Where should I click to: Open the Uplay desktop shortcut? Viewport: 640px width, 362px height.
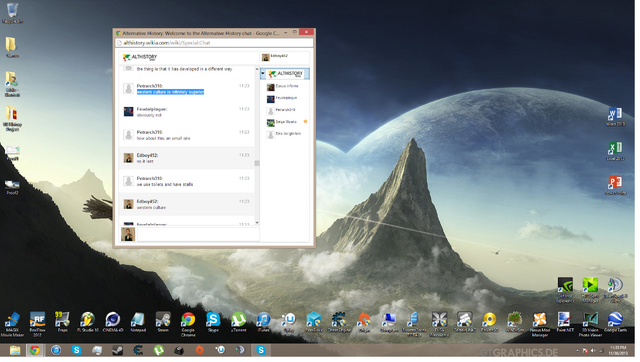point(289,322)
